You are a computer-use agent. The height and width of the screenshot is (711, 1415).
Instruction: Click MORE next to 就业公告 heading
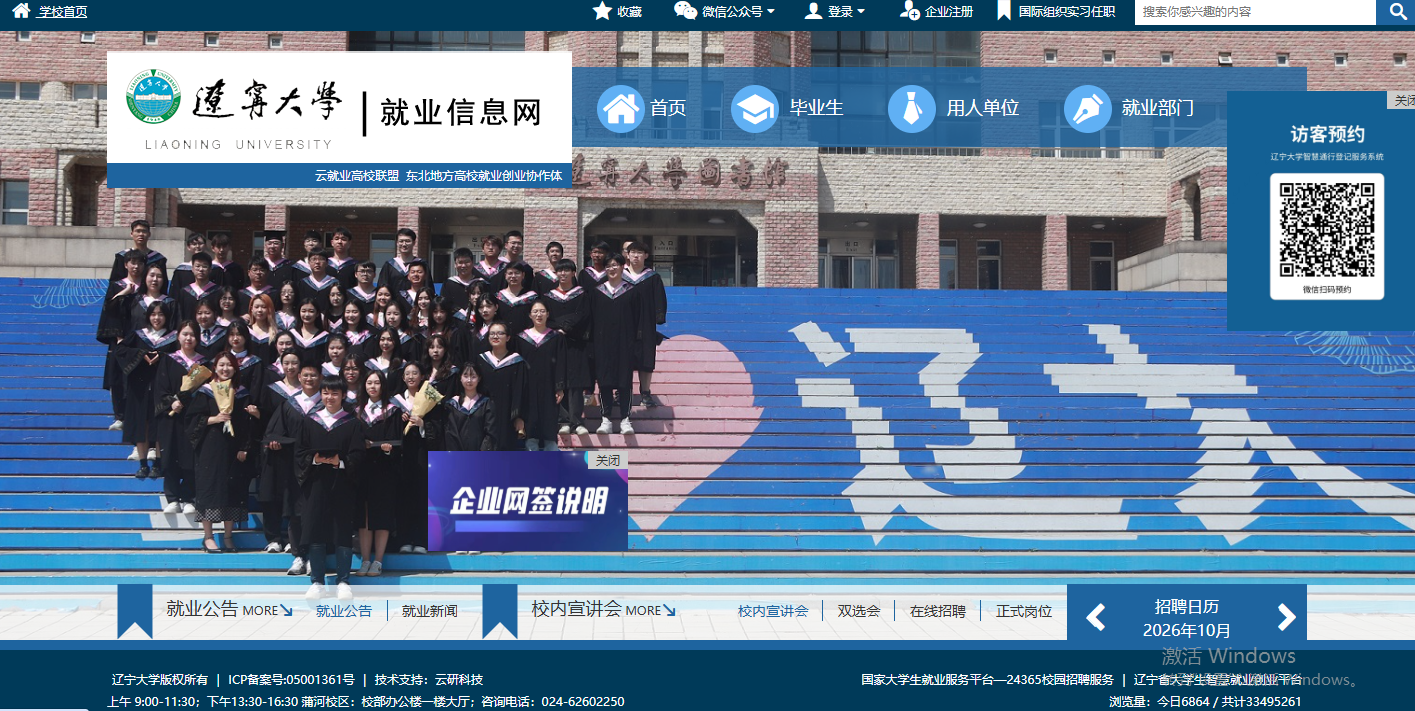point(268,610)
